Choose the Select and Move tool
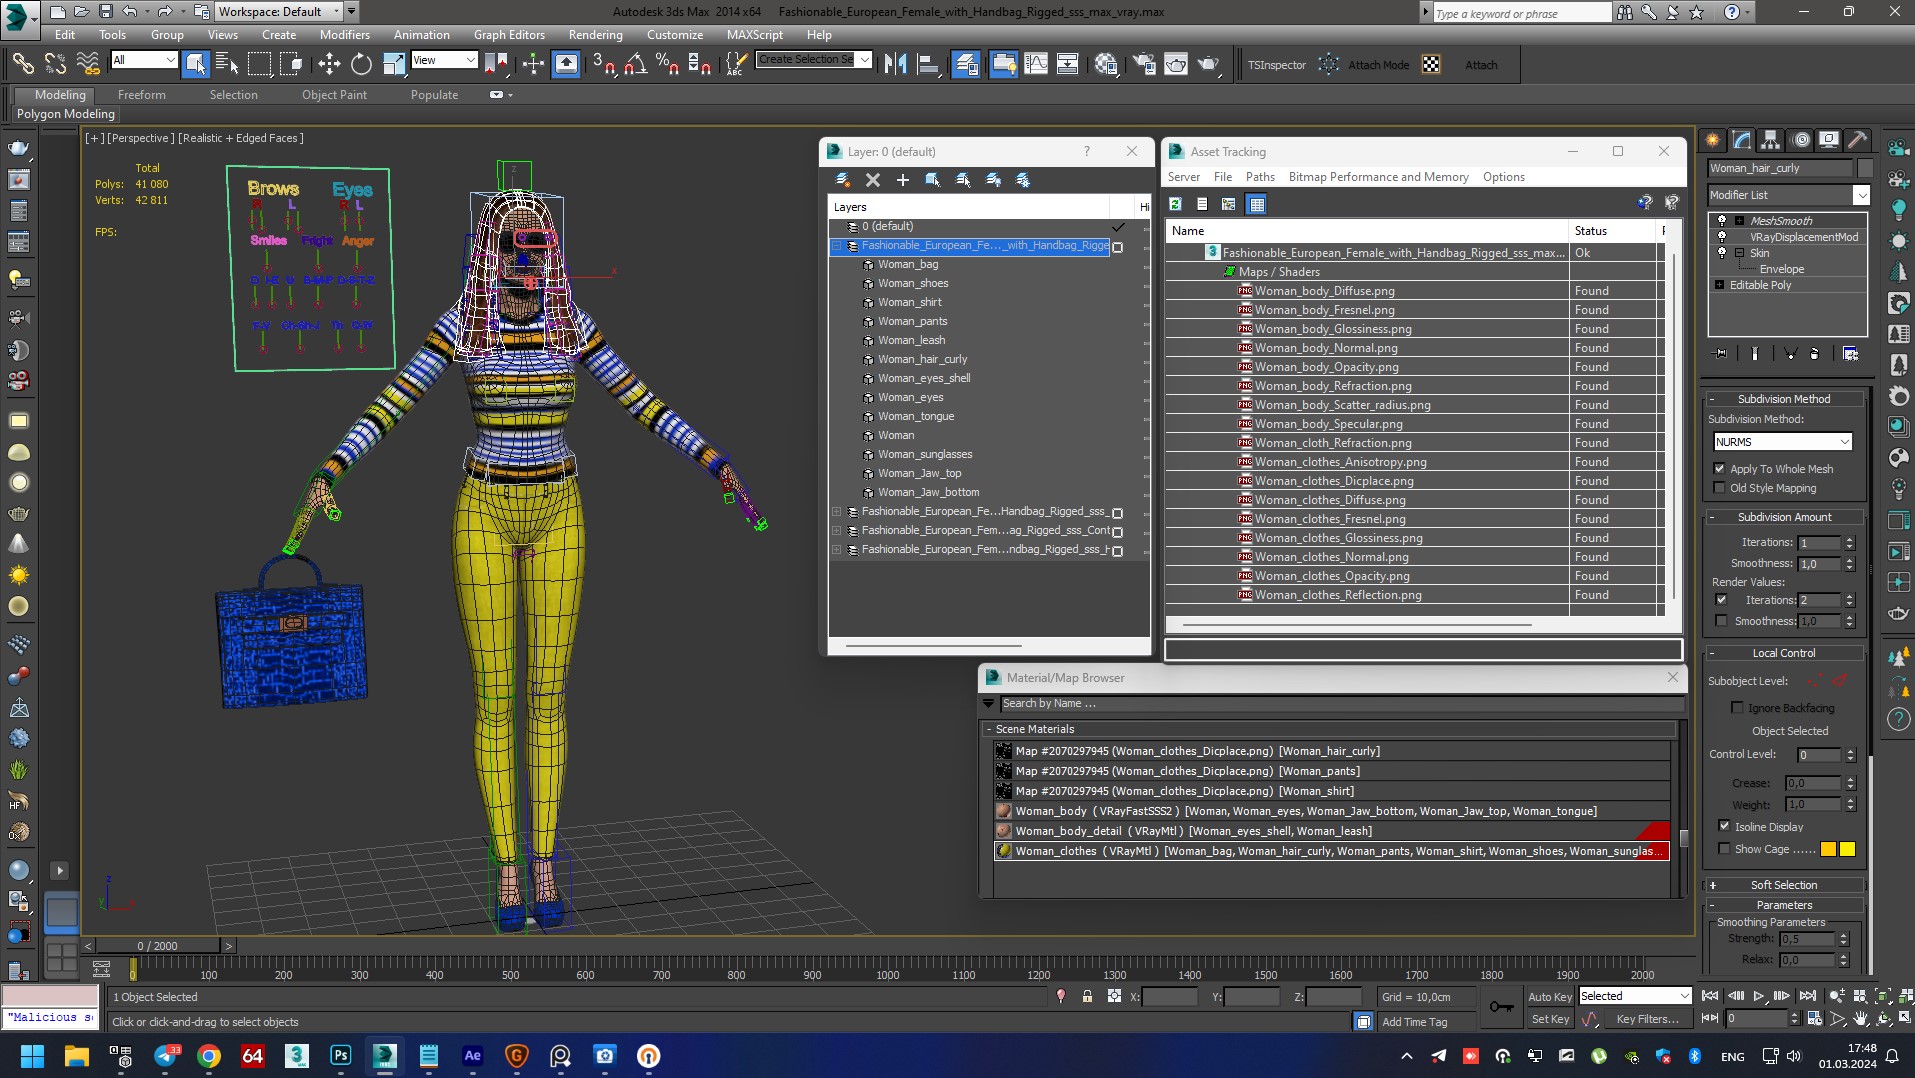 (329, 64)
